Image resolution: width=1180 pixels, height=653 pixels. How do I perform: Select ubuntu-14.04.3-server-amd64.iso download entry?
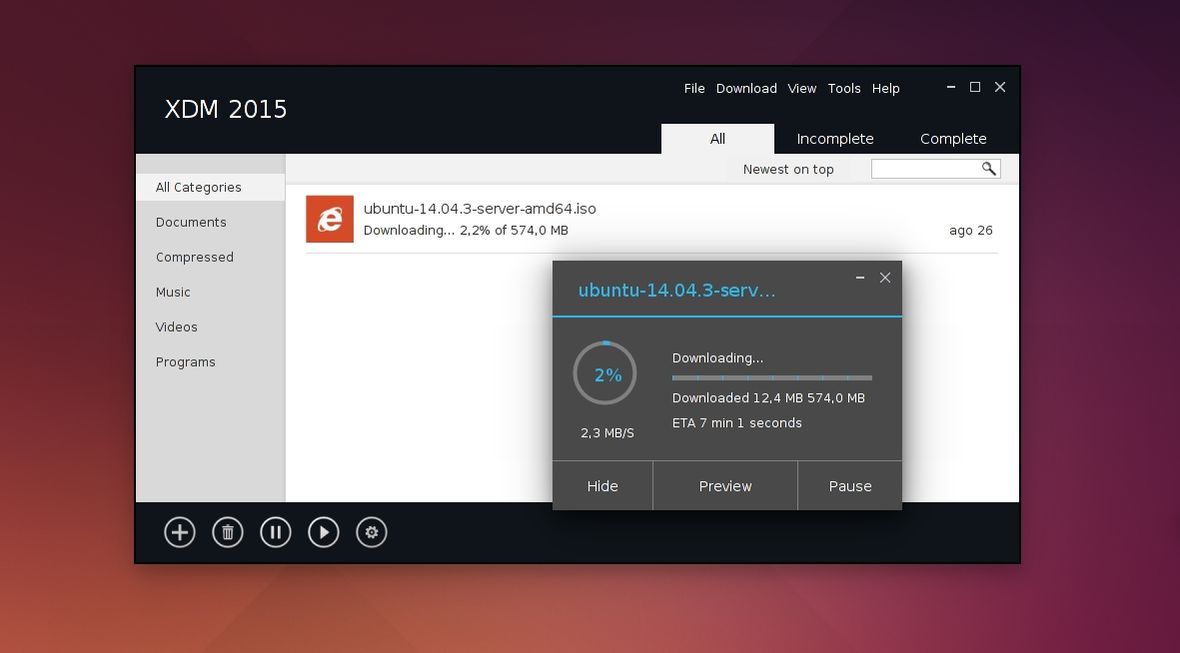tap(651, 219)
